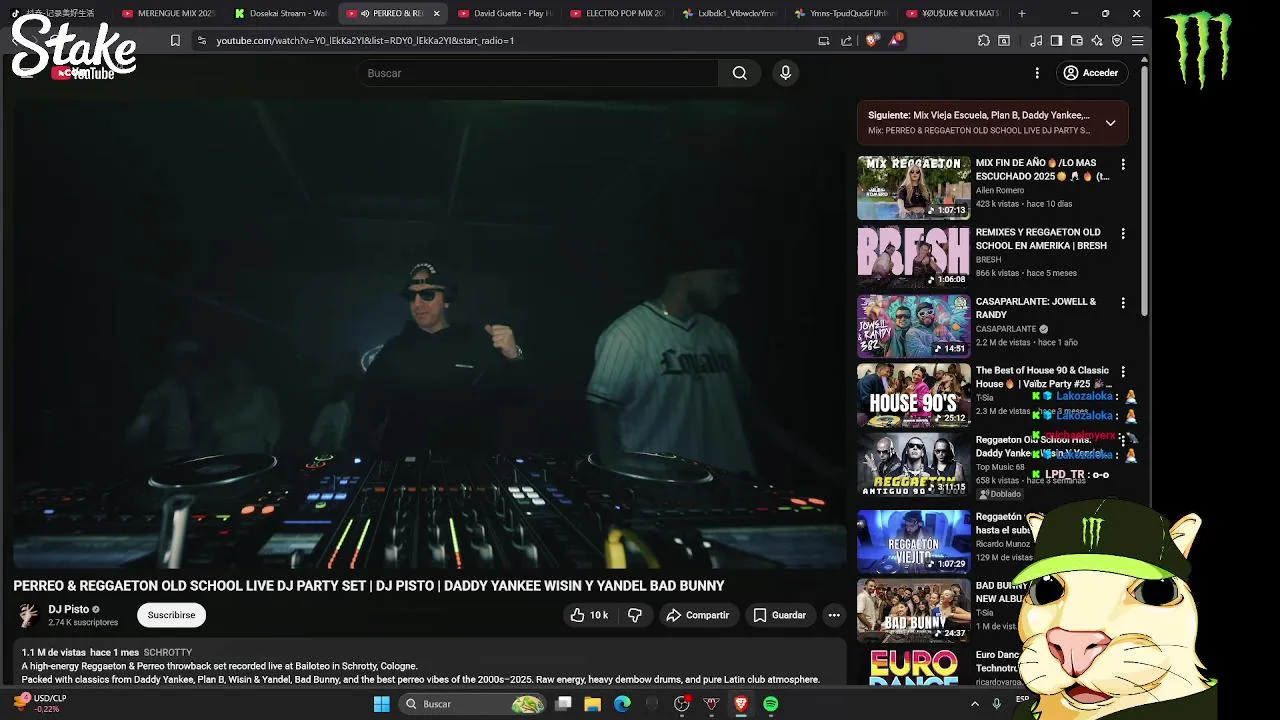
Task: Open a new browser tab
Action: click(1021, 13)
